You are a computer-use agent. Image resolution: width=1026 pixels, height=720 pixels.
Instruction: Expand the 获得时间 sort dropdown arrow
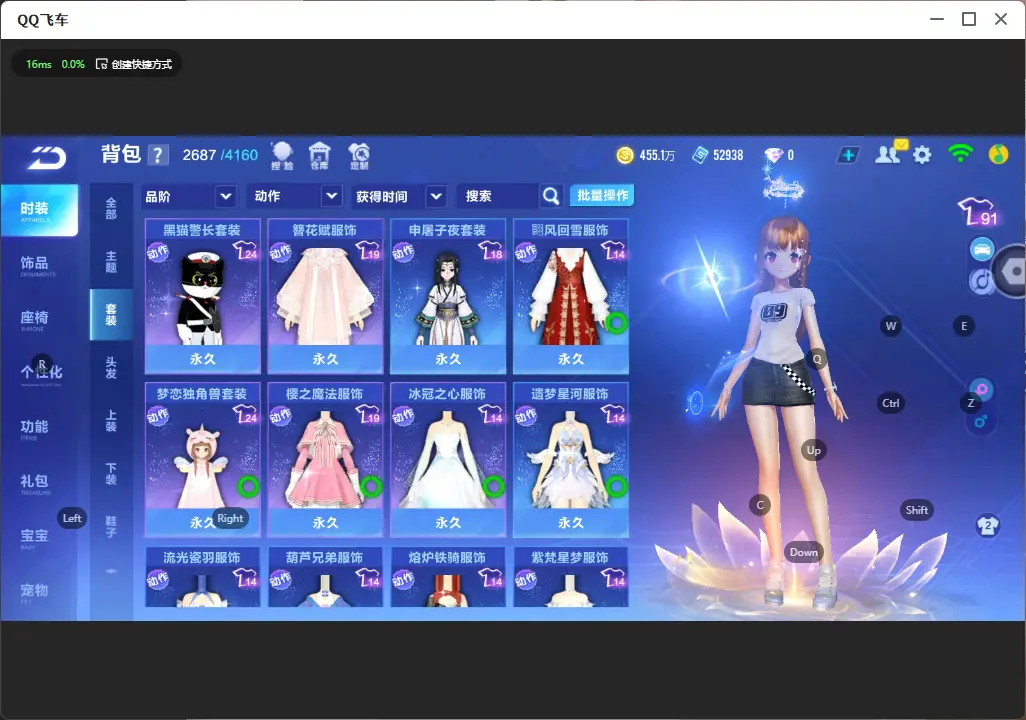pyautogui.click(x=436, y=196)
